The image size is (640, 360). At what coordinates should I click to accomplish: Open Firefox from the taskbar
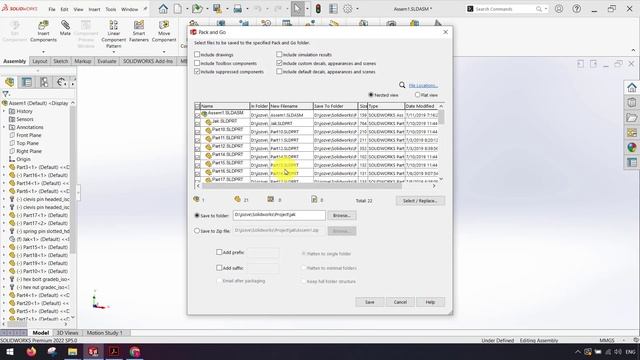(31, 351)
